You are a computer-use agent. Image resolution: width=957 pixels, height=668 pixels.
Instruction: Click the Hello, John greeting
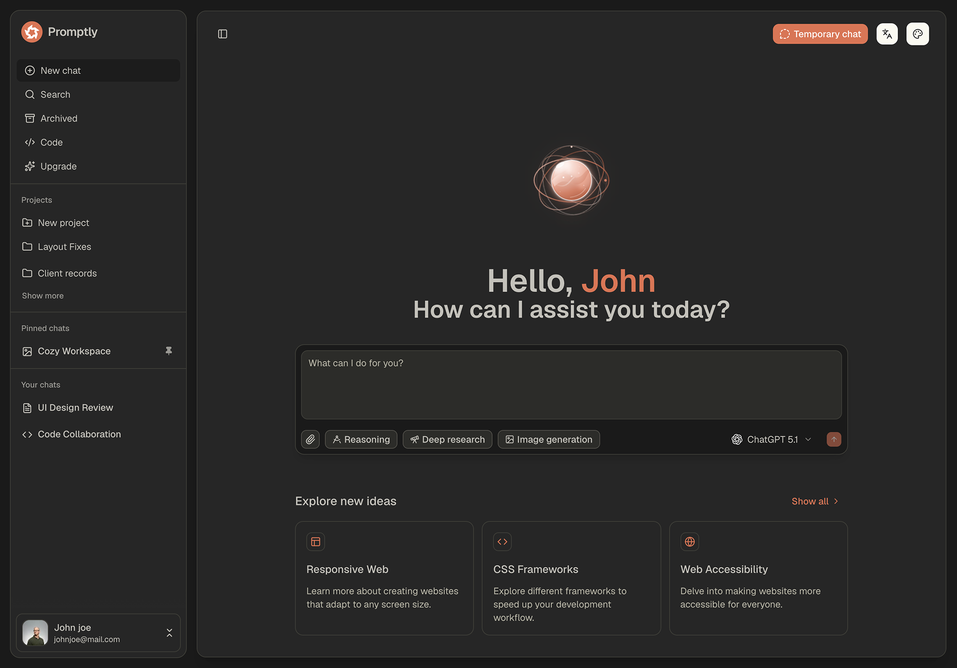coord(571,281)
